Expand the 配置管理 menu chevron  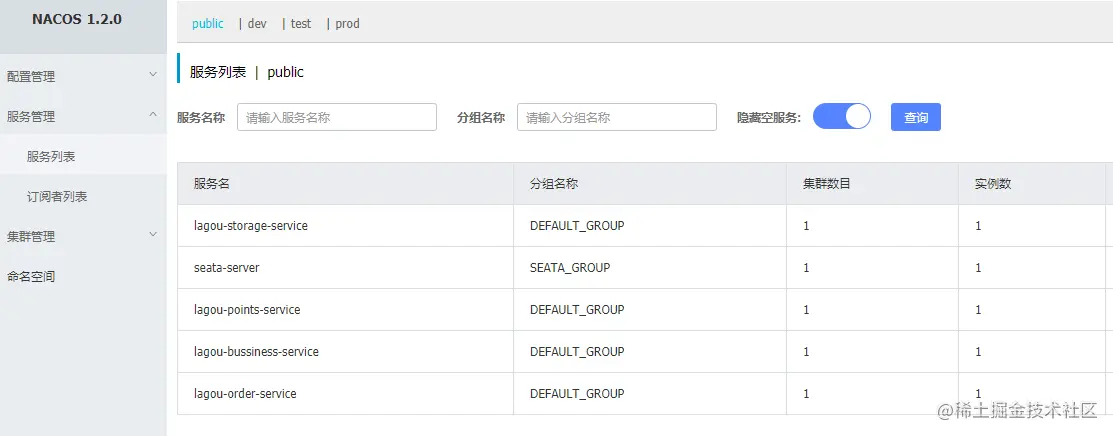[153, 74]
